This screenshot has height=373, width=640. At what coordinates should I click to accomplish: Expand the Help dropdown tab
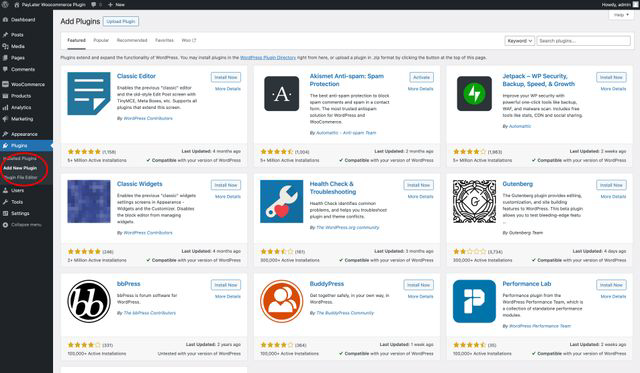621,15
